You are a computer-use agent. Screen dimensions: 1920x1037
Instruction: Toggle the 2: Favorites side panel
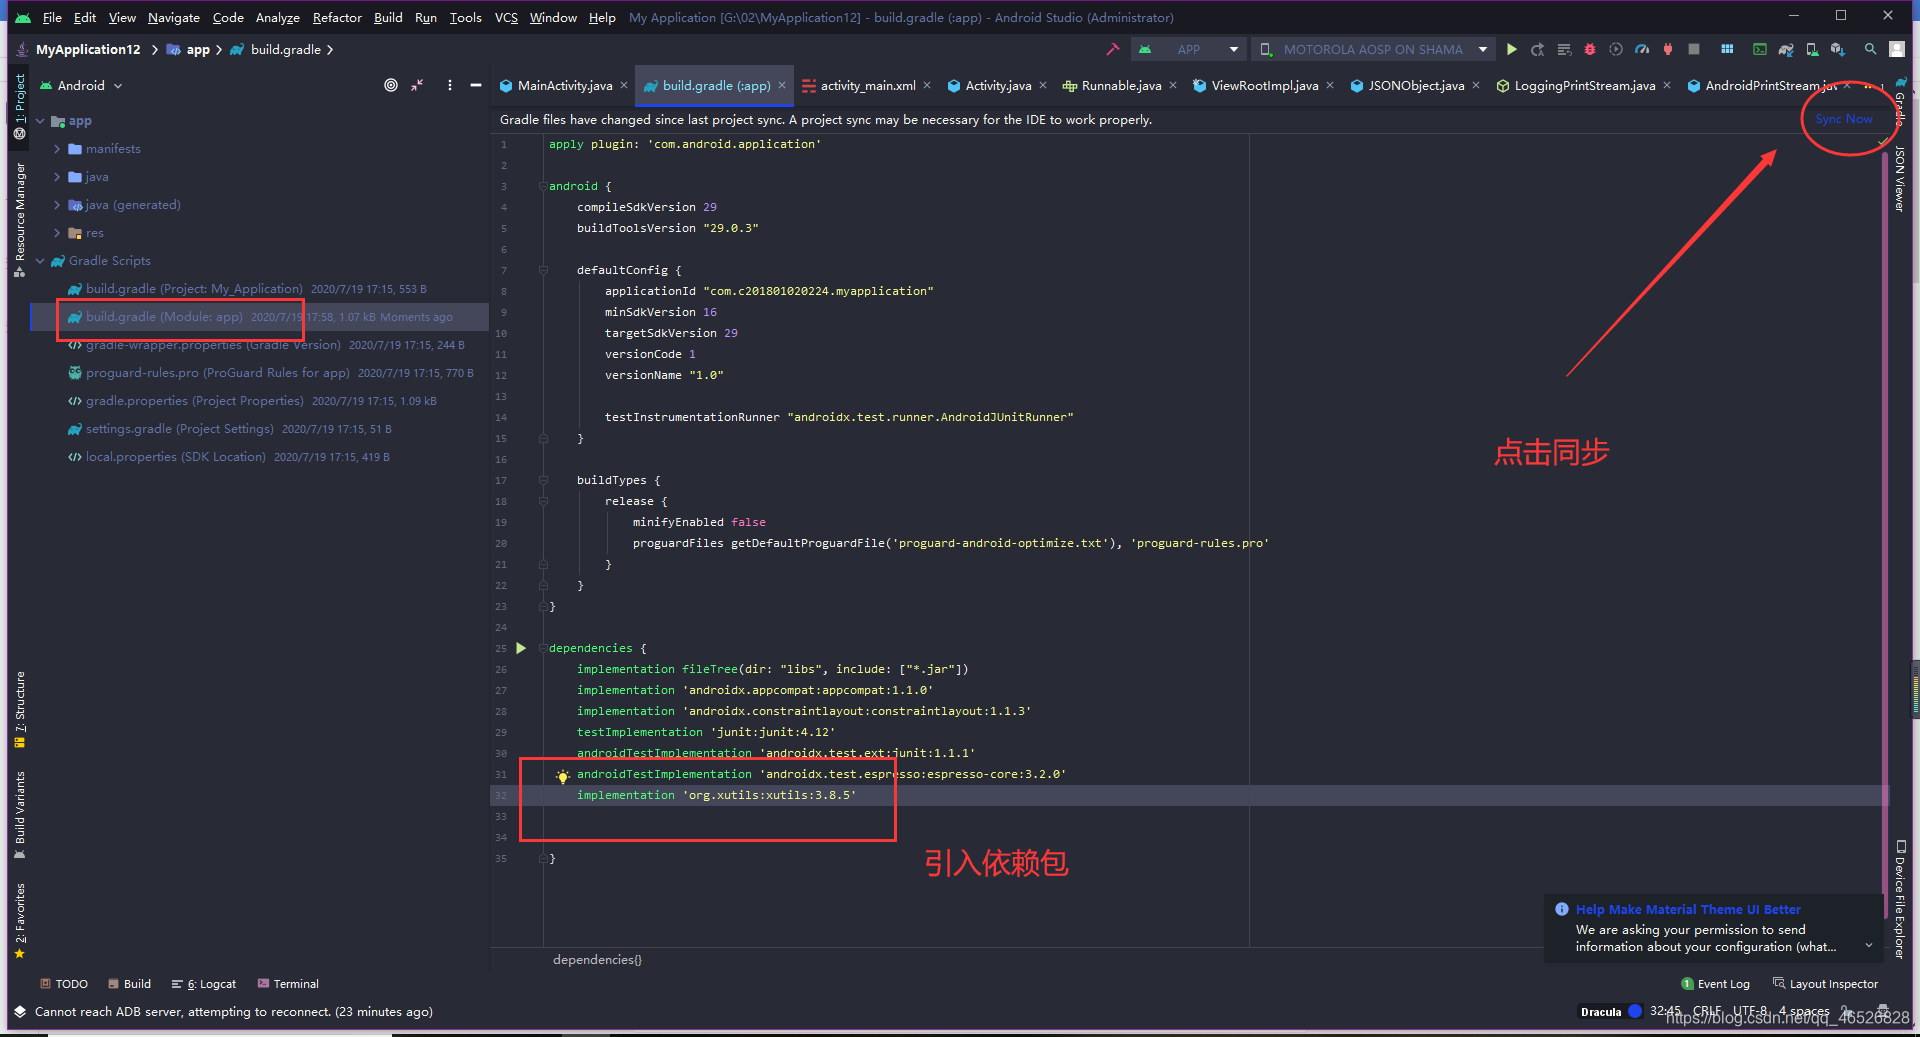(19, 920)
